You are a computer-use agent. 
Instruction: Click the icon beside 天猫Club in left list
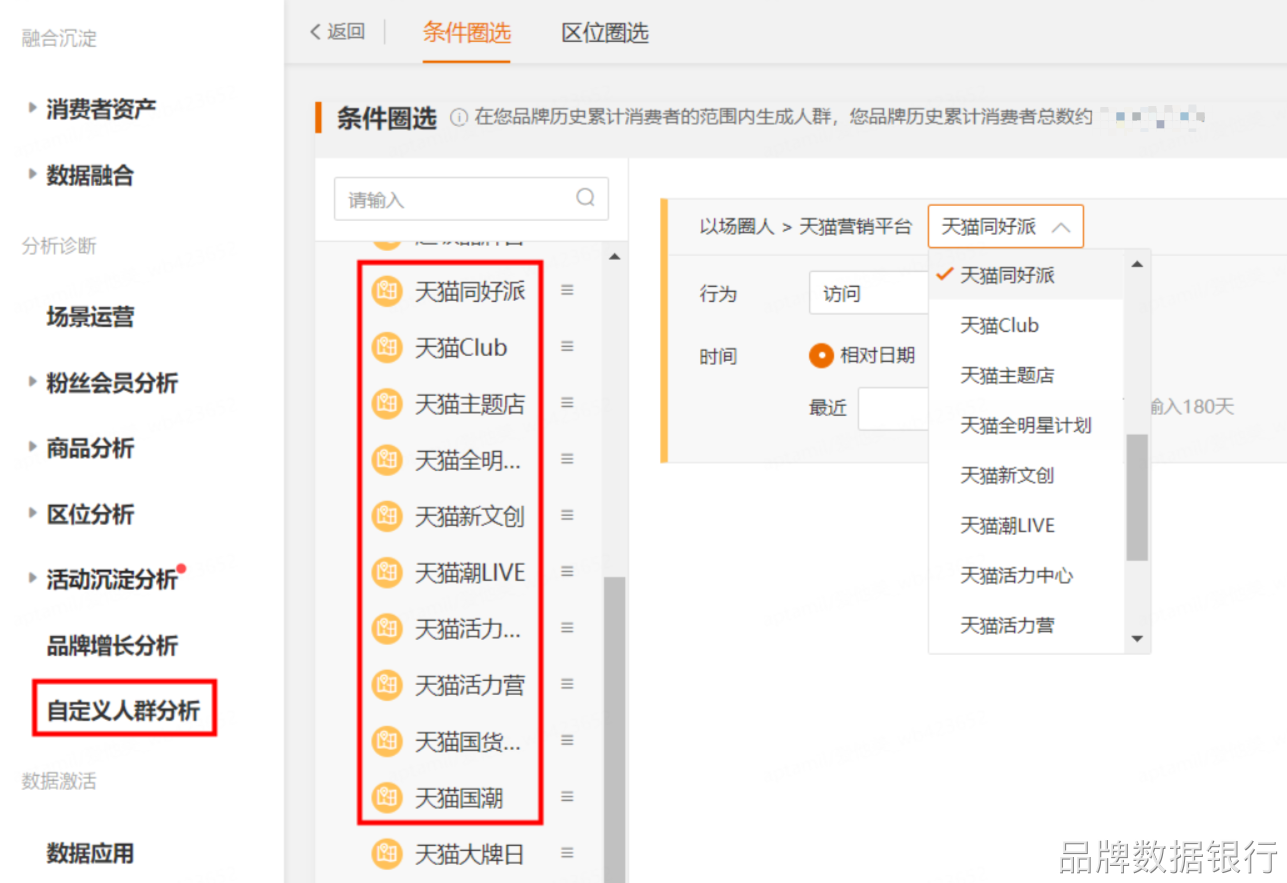387,348
